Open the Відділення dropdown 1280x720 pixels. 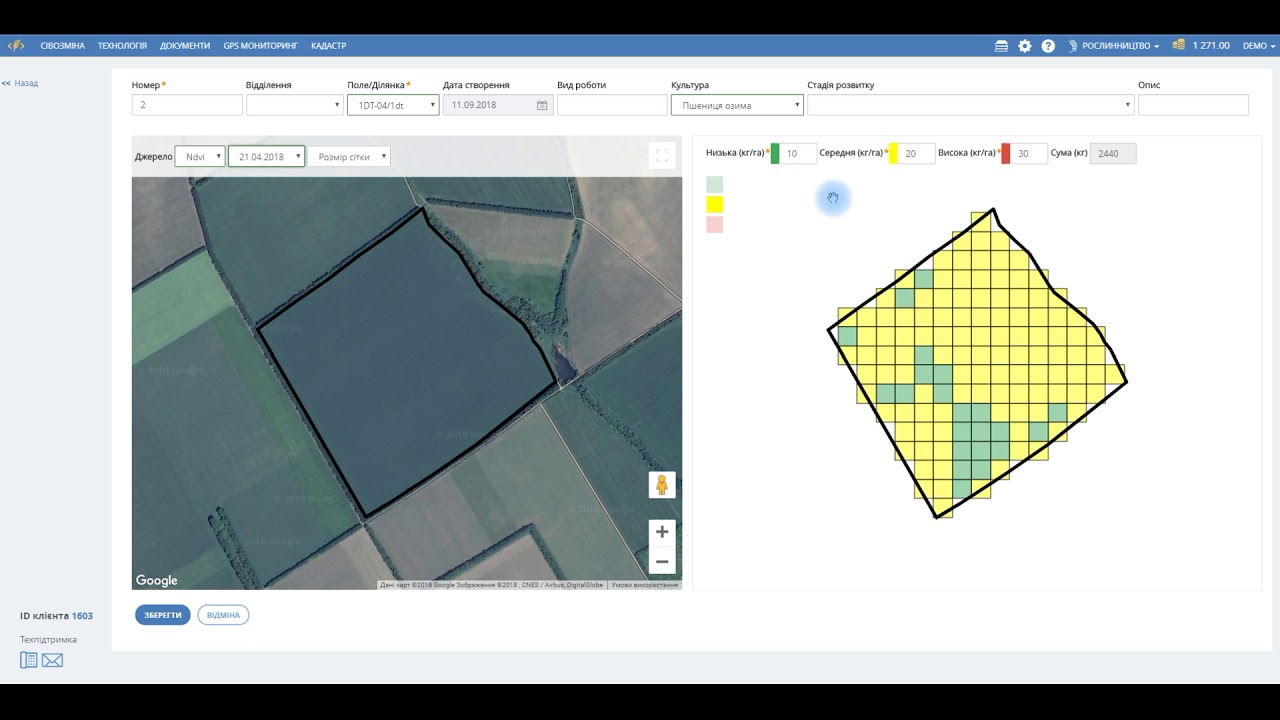click(294, 105)
